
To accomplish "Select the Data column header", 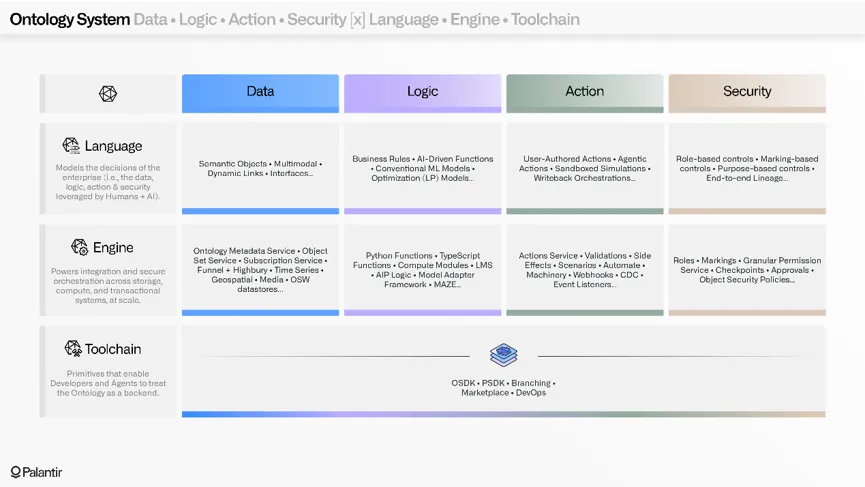I will [x=260, y=93].
